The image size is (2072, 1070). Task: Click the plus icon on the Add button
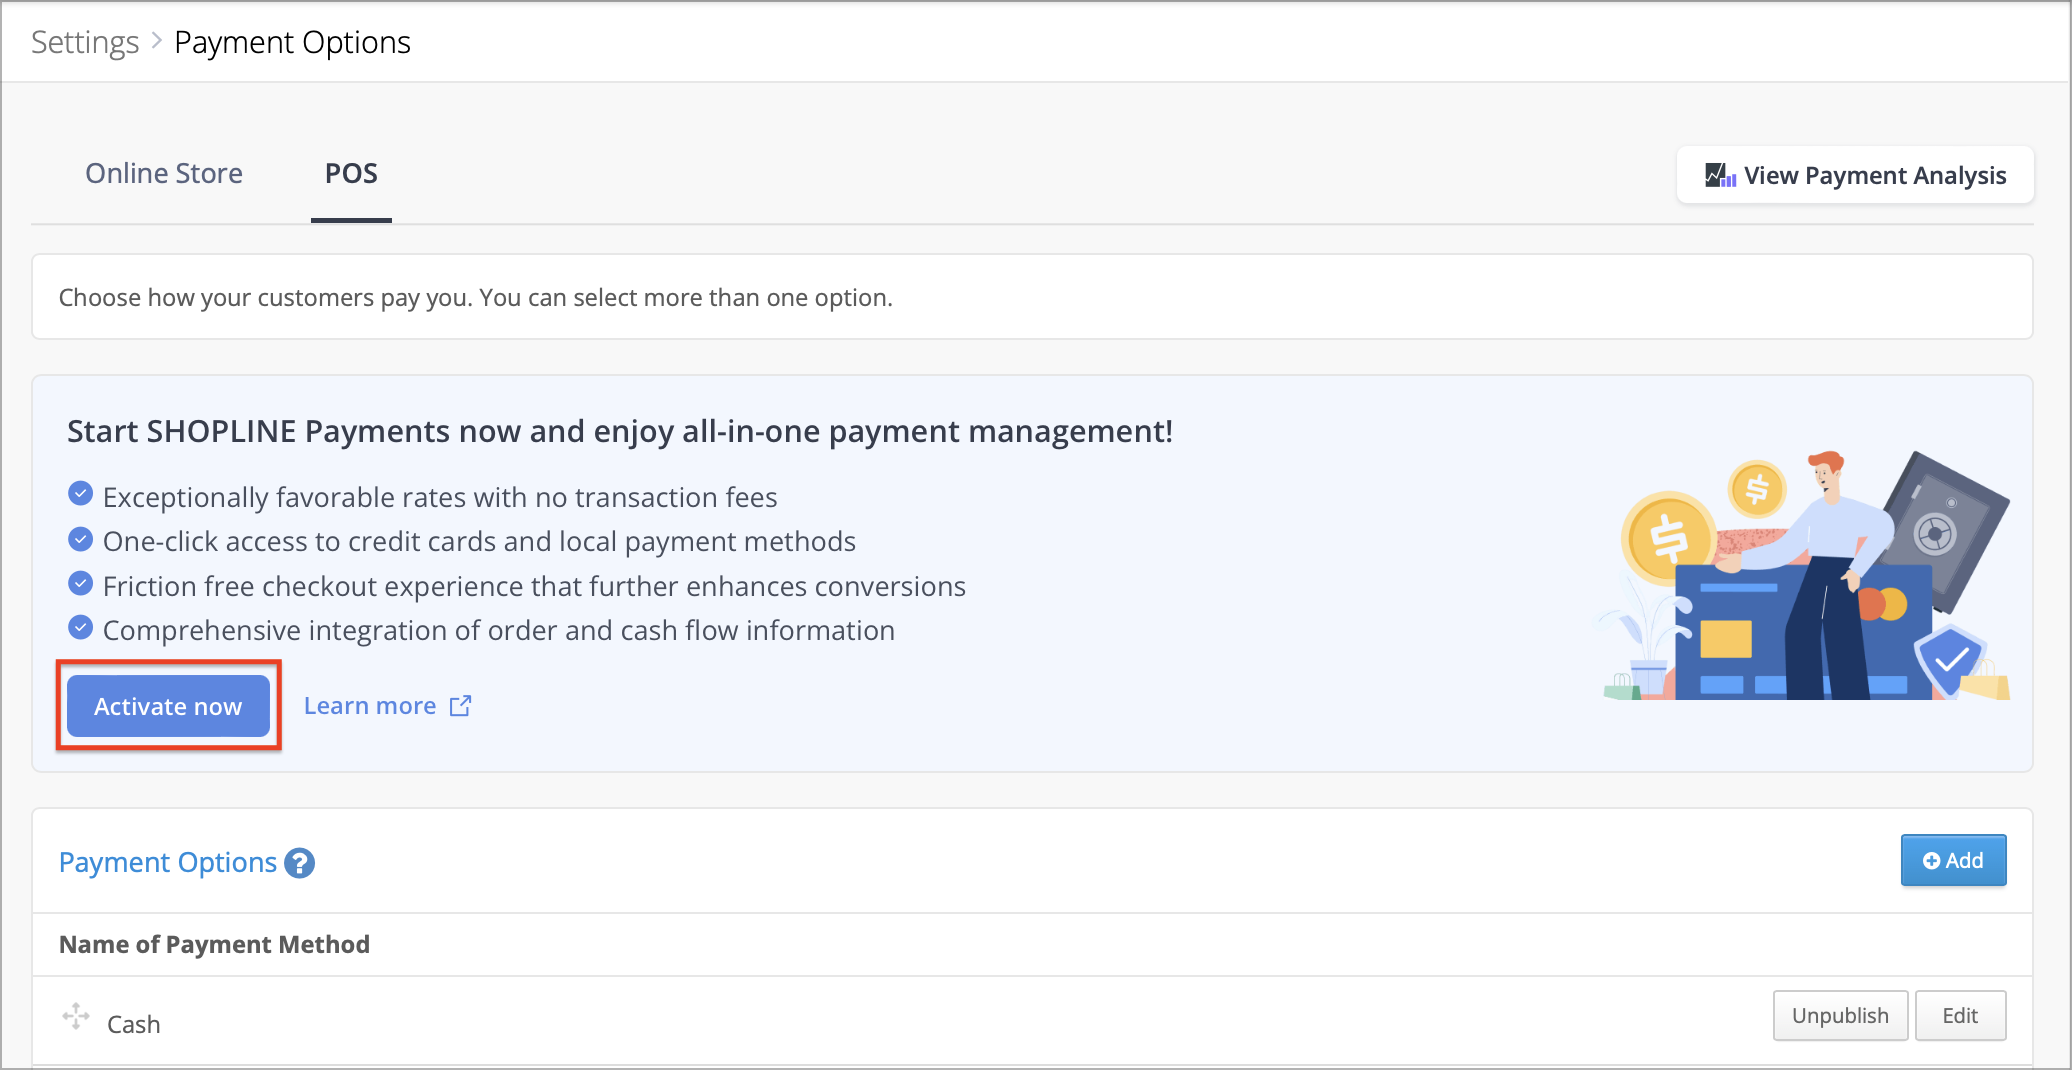click(x=1932, y=861)
